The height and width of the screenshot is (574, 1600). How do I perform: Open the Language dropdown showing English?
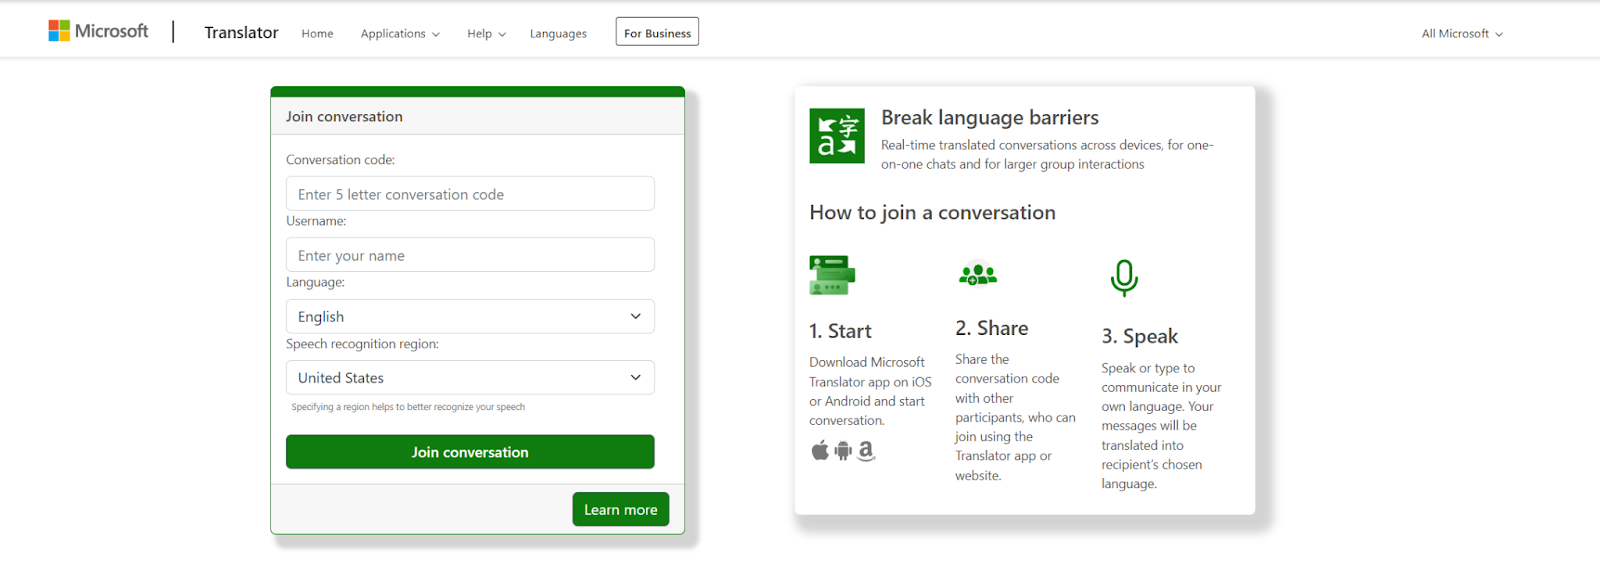pos(470,317)
